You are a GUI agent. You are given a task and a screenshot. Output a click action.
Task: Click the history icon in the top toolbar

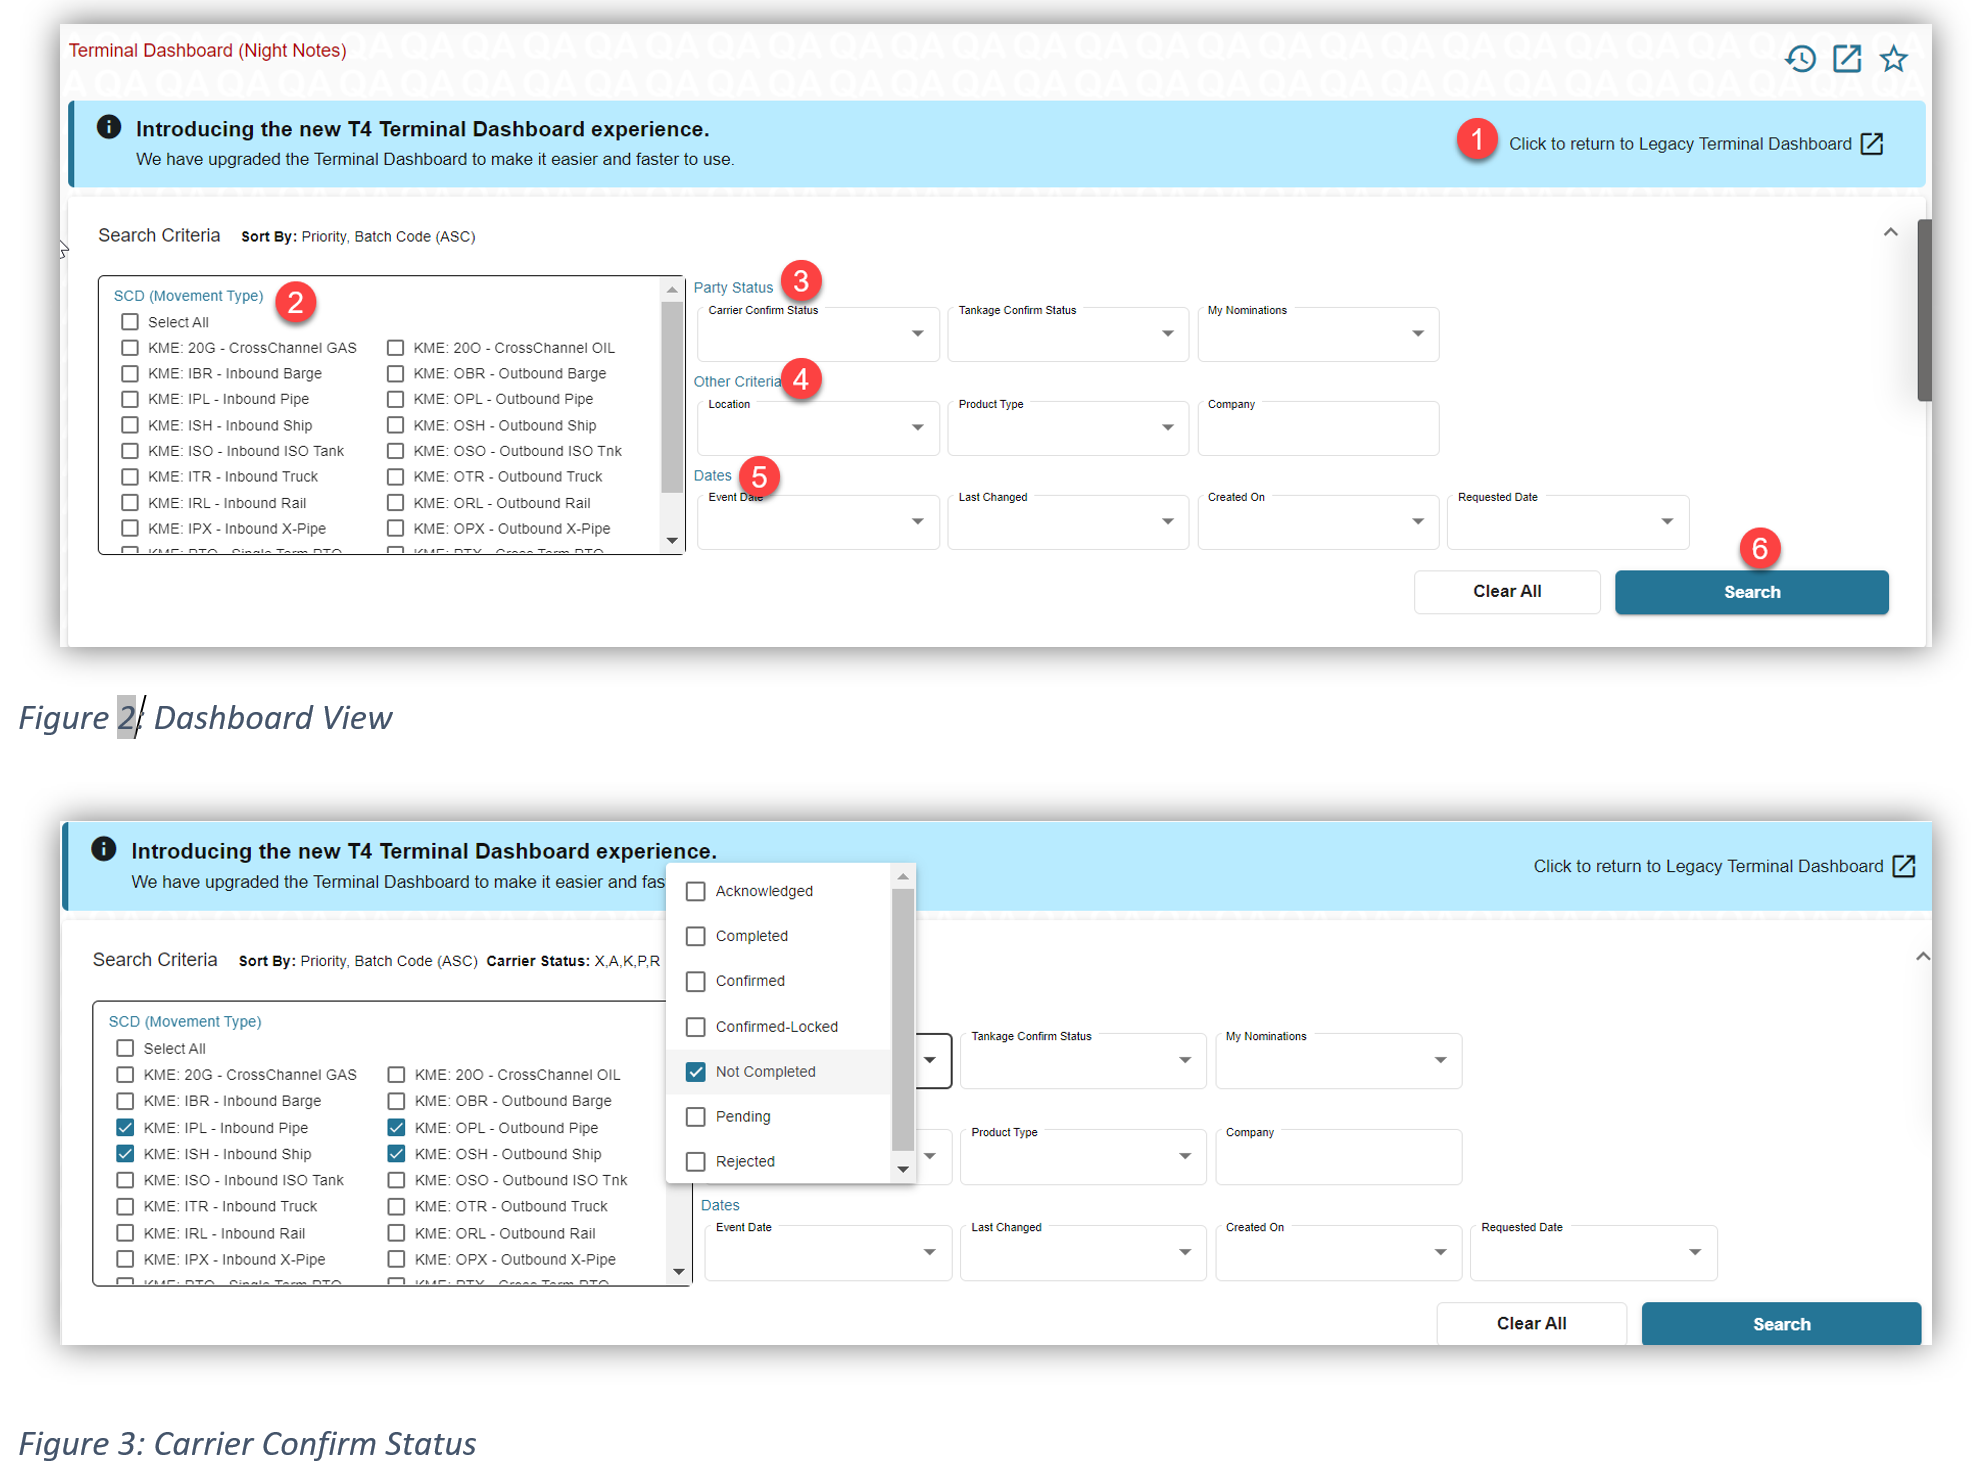1800,59
